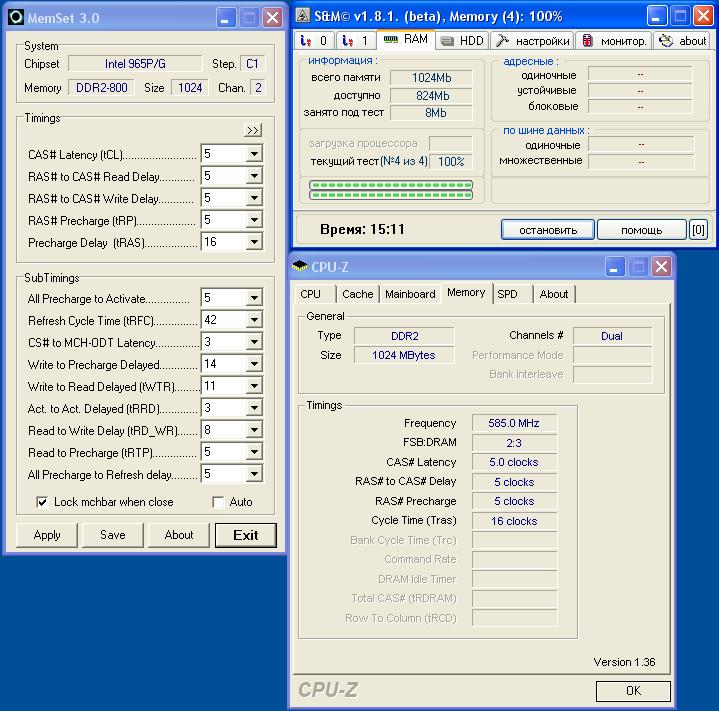The image size is (719, 711).
Task: Click остановить button in S&M
Action: [x=548, y=230]
